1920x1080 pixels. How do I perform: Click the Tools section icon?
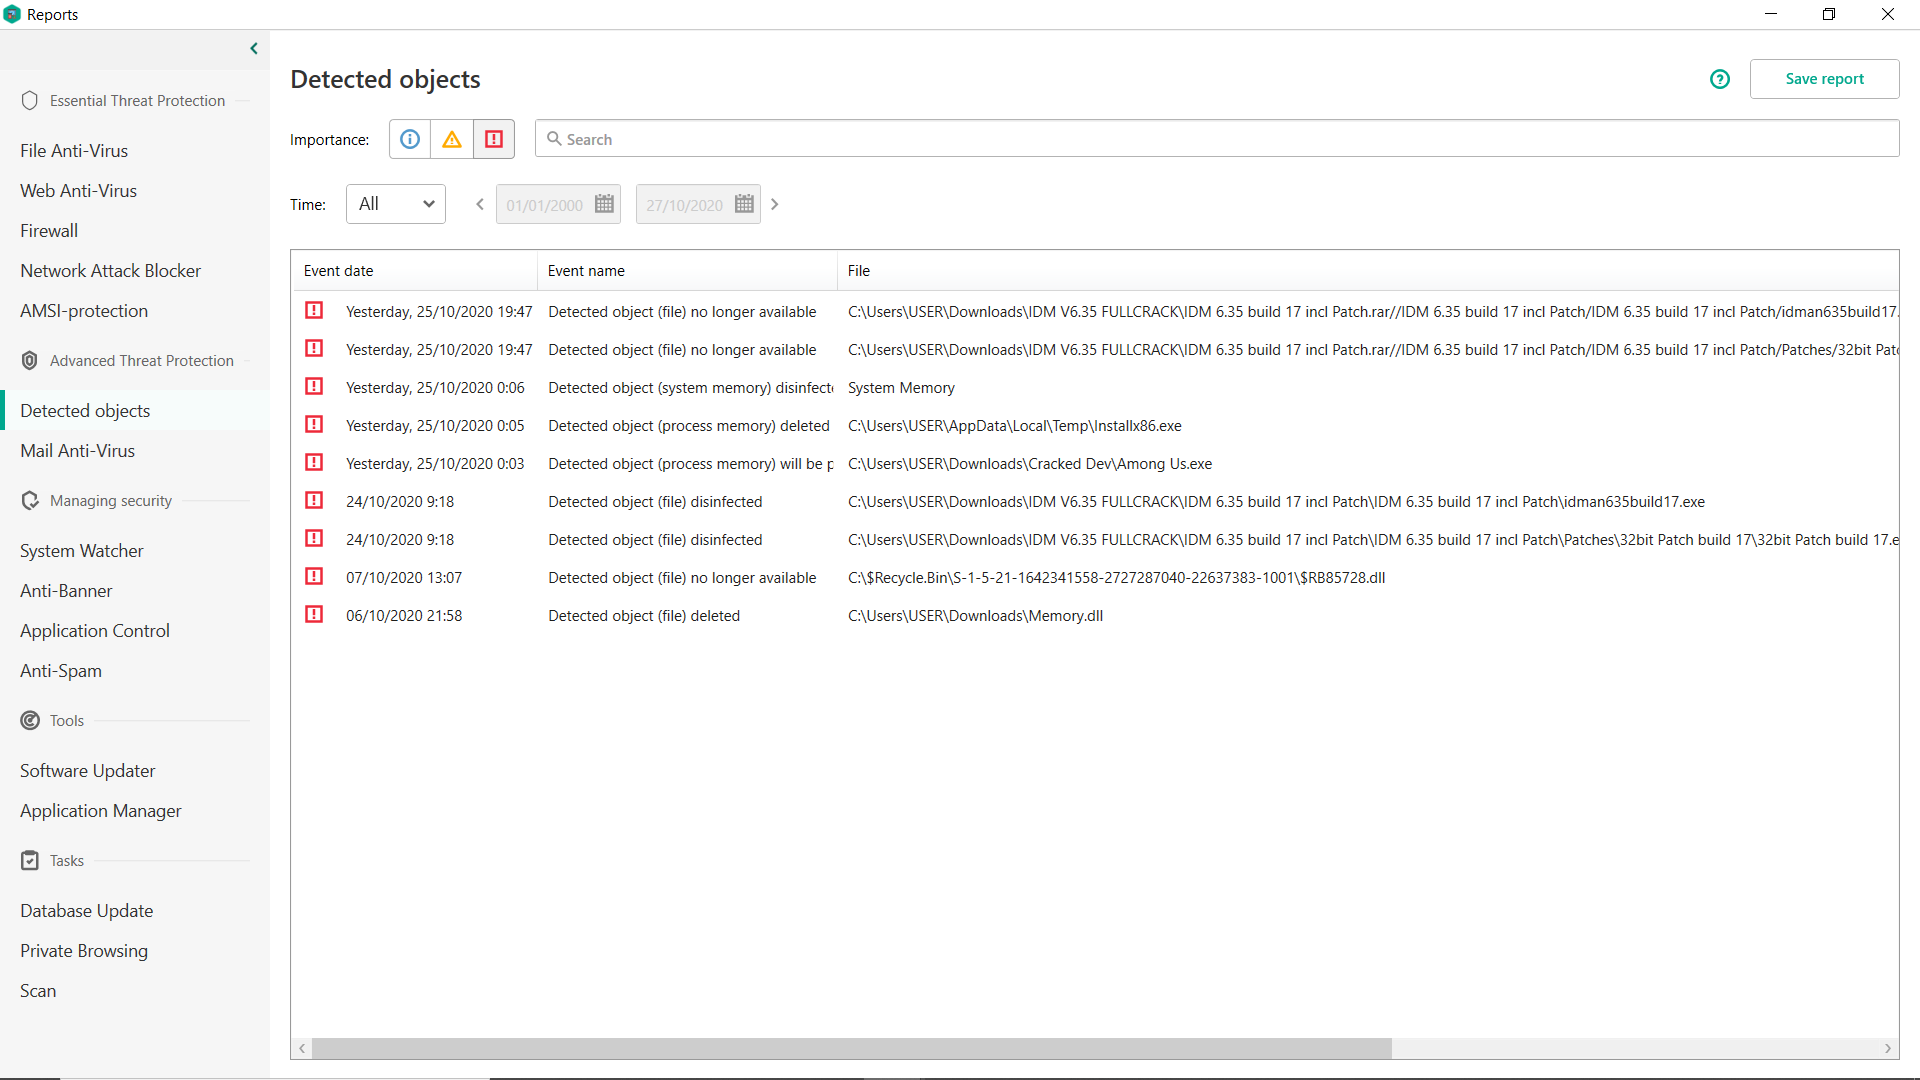tap(30, 720)
